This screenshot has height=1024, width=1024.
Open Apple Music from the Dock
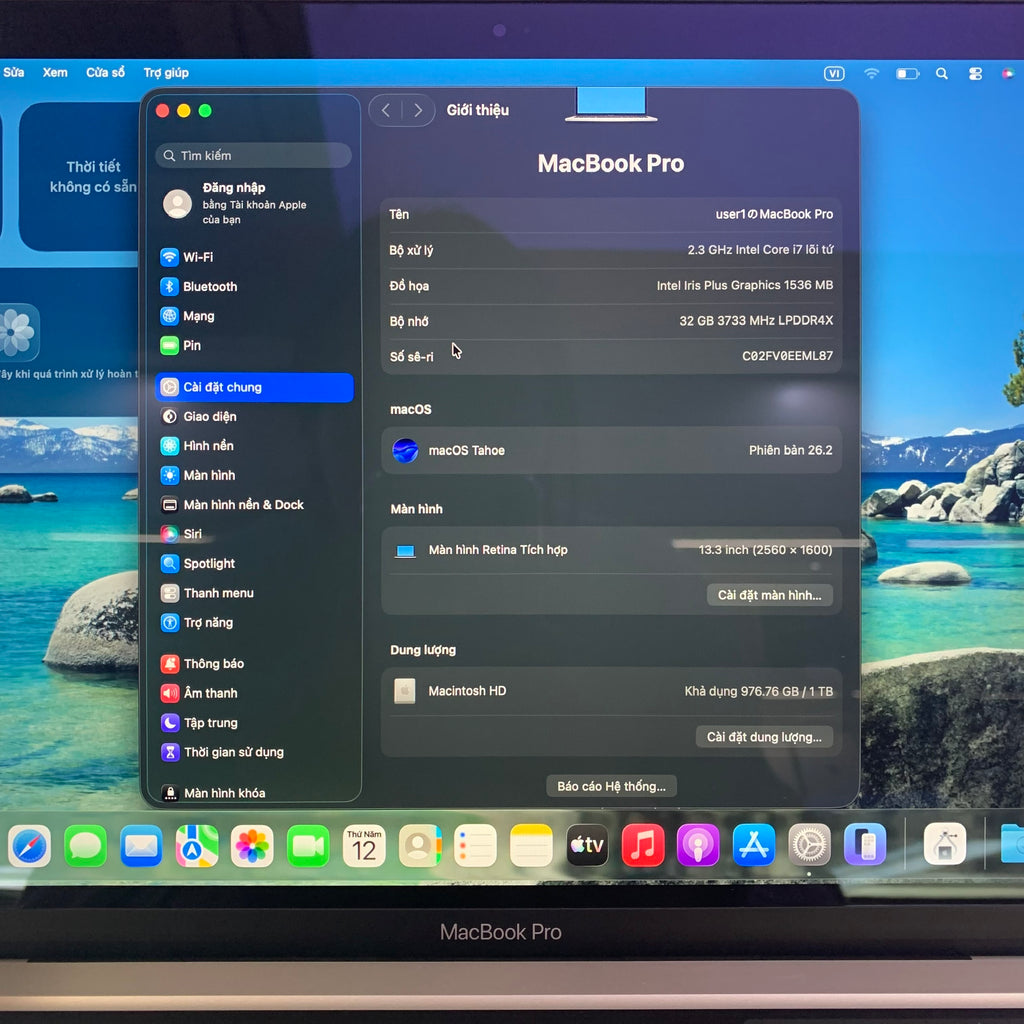(643, 846)
